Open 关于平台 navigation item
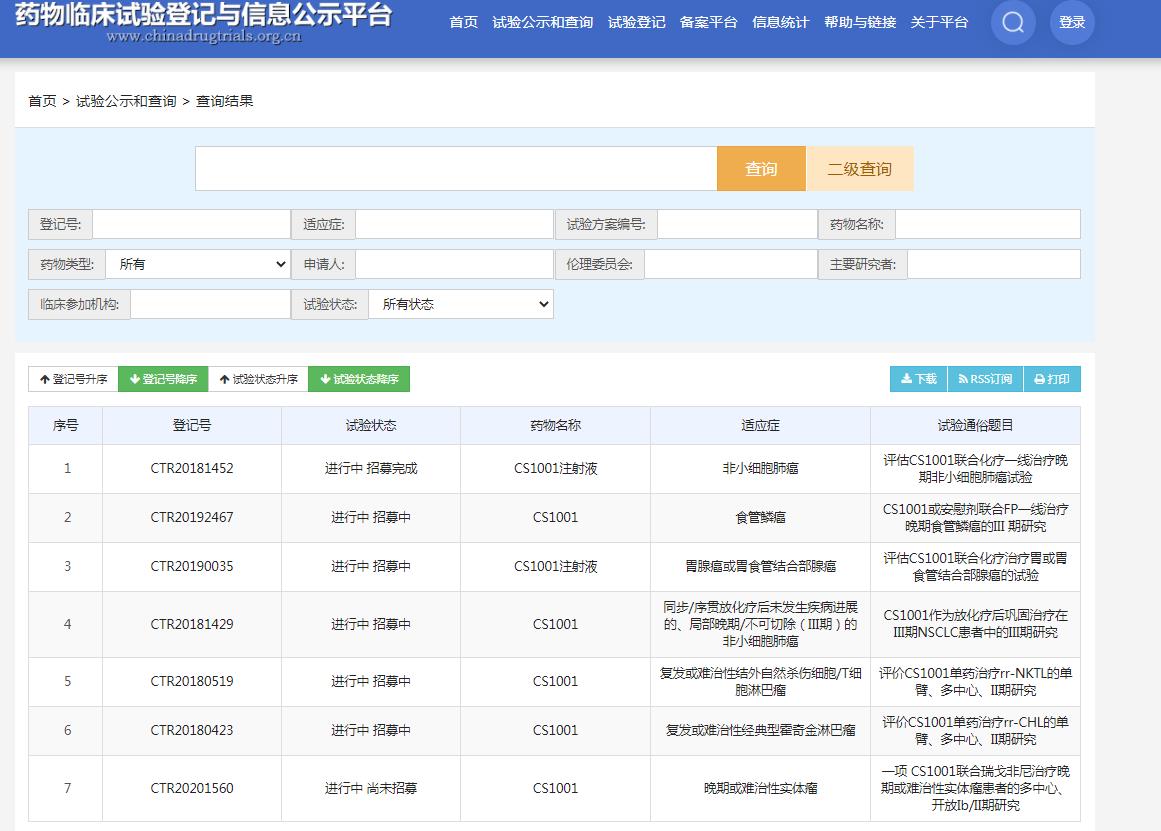Screen dimensions: 1161x831 point(940,22)
